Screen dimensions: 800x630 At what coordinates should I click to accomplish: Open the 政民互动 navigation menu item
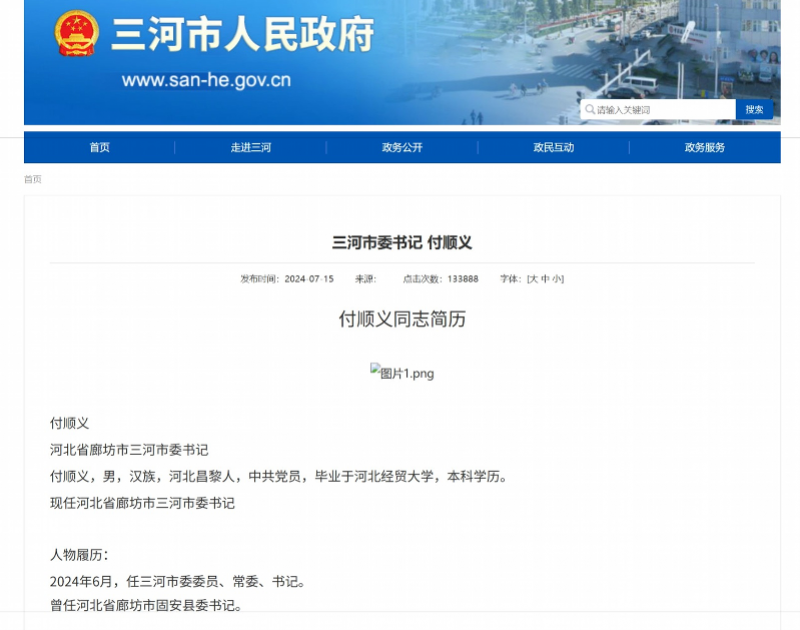(554, 147)
